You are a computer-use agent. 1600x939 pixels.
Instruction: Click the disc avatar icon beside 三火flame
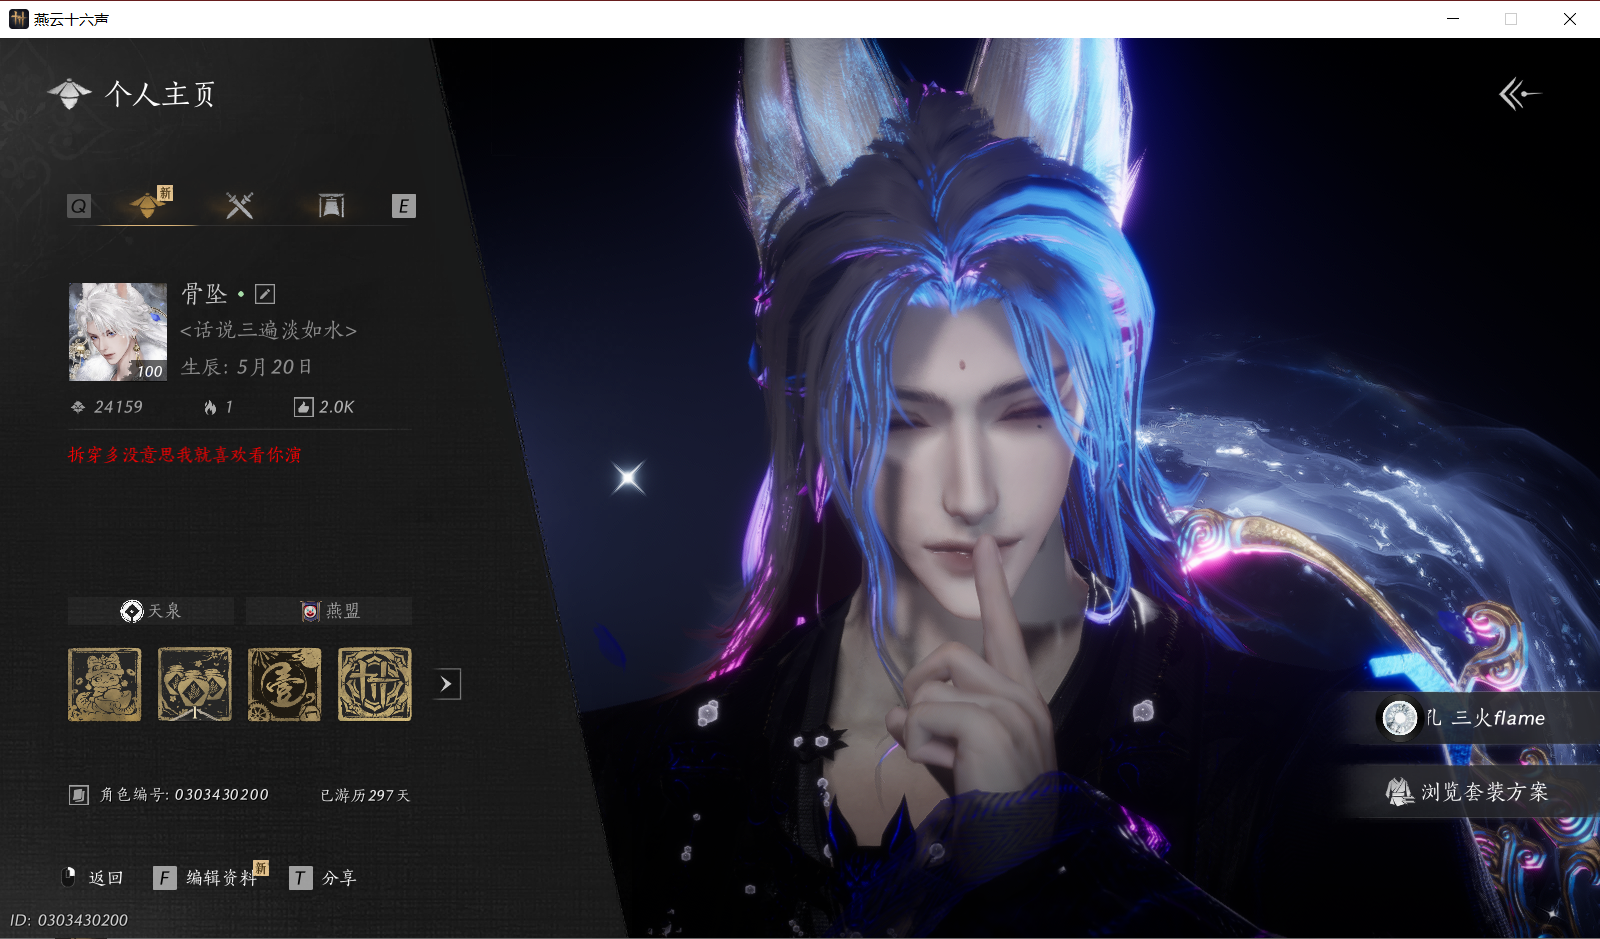tap(1399, 718)
